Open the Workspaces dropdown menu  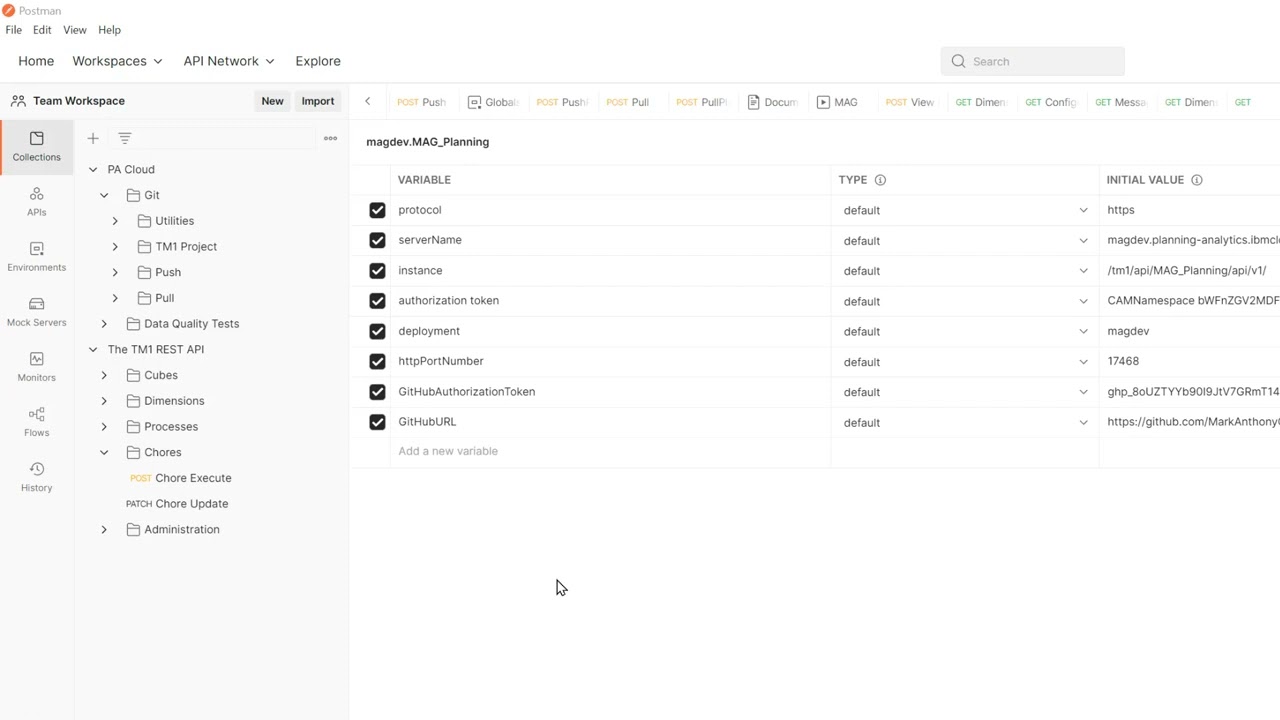(x=117, y=61)
